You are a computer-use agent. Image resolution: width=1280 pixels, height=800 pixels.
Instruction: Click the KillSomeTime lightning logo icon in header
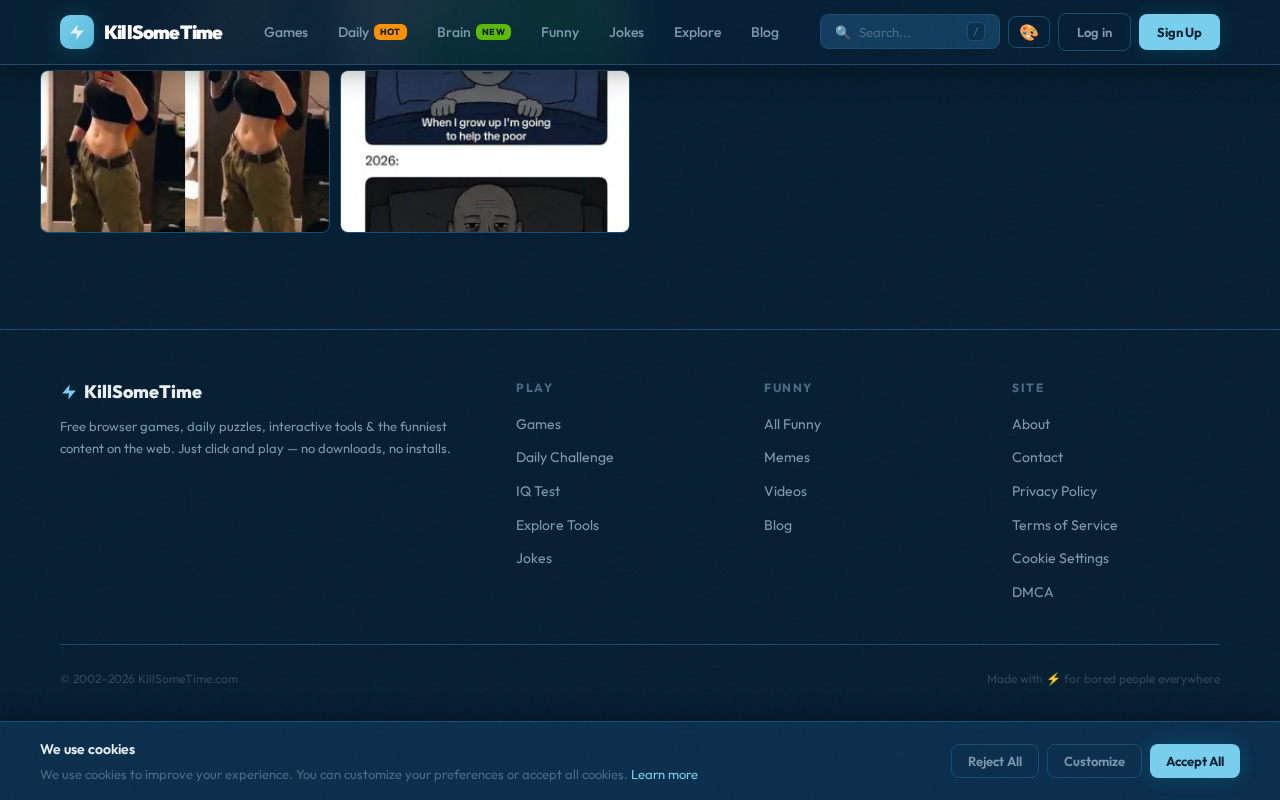(x=77, y=32)
